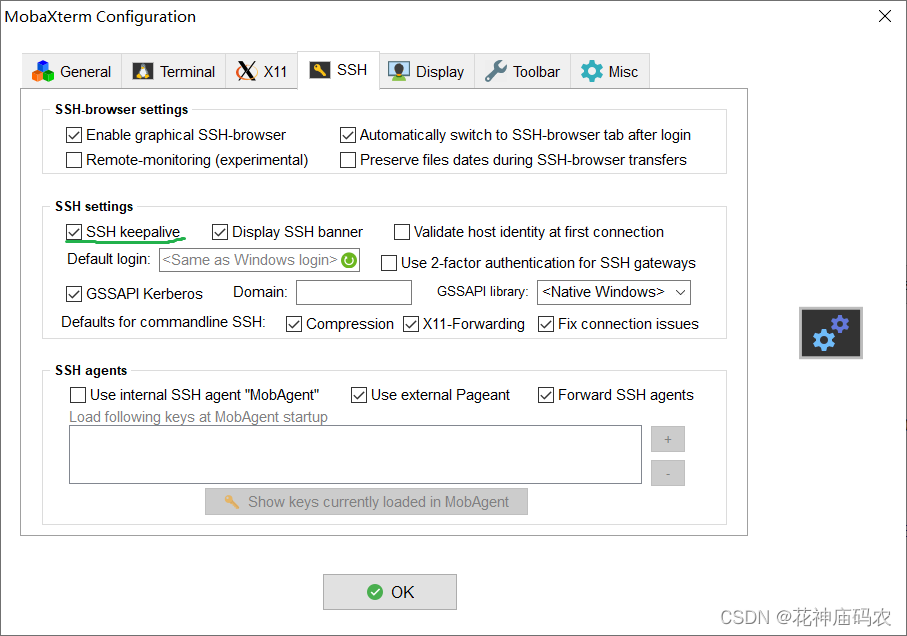Open the General tab
Viewport: 907px width, 636px height.
pyautogui.click(x=72, y=71)
